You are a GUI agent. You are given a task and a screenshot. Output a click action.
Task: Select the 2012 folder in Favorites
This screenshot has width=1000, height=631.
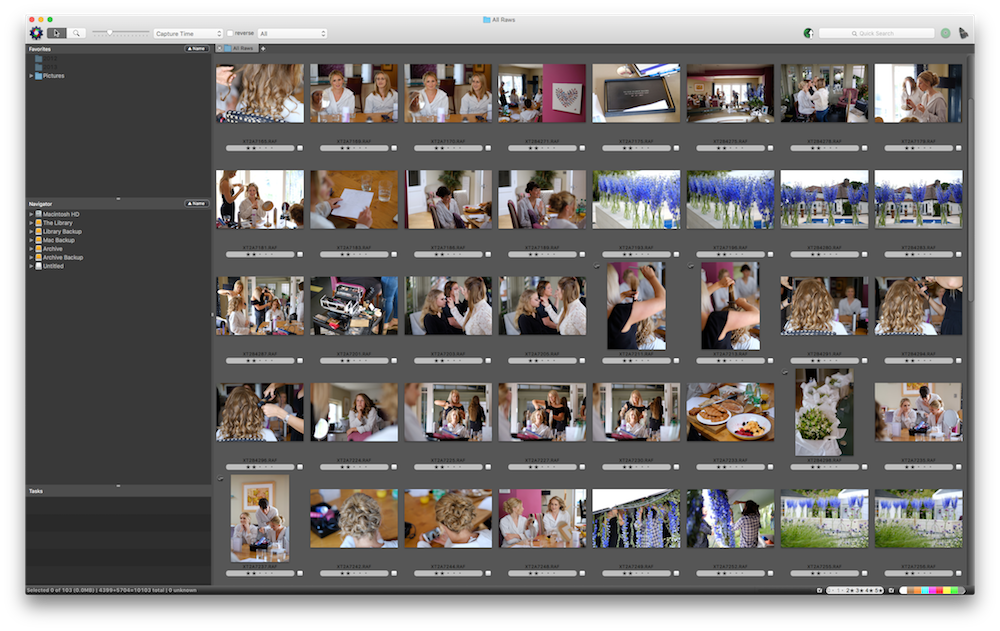click(x=46, y=59)
